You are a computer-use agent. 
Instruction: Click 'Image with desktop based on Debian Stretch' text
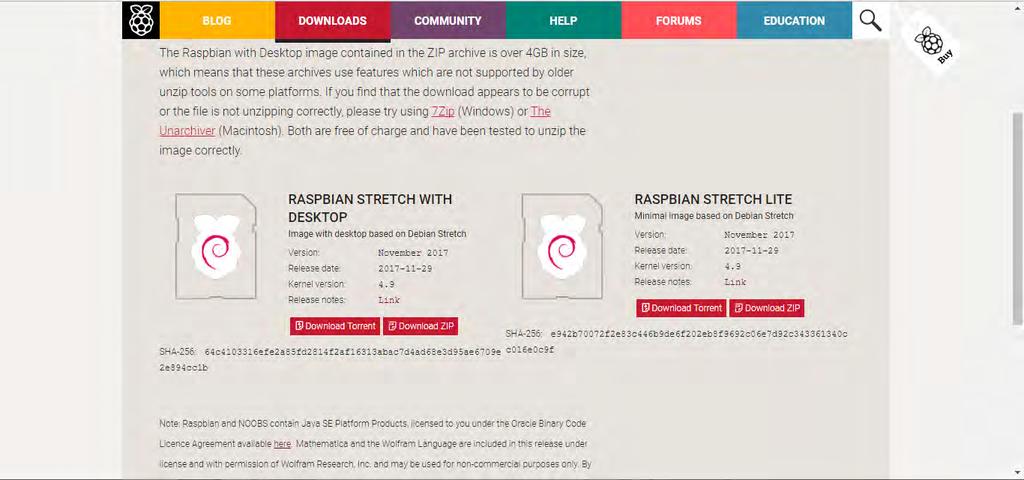coord(377,234)
